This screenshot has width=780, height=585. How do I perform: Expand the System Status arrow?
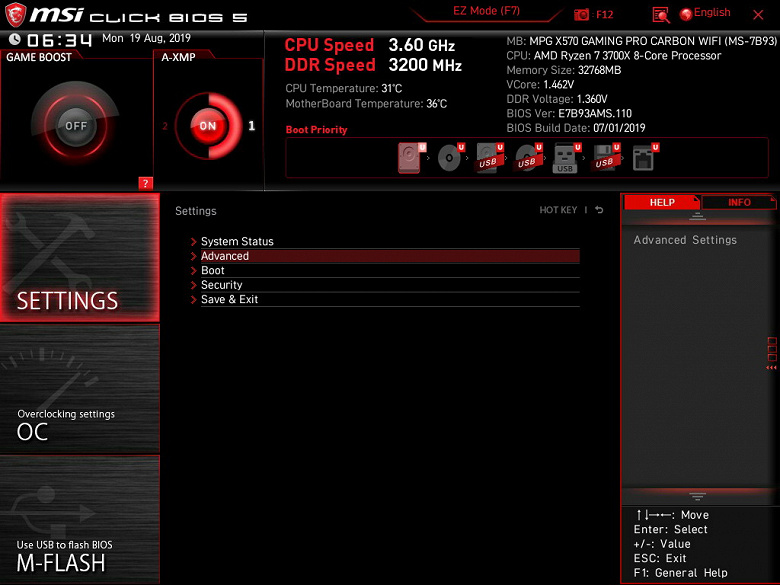(194, 242)
